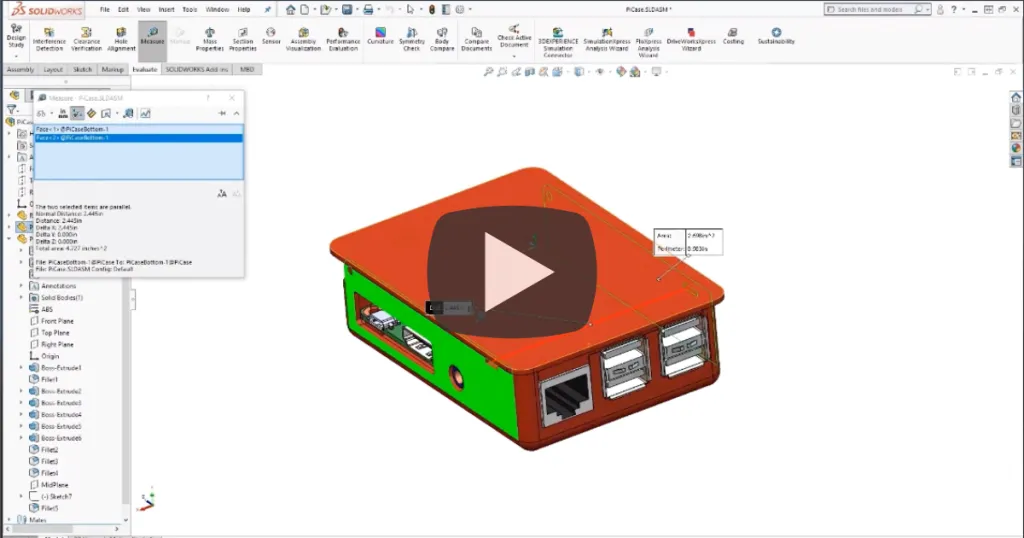Open the Design Study tool
Screen dimensions: 1024x538
[x=16, y=37]
